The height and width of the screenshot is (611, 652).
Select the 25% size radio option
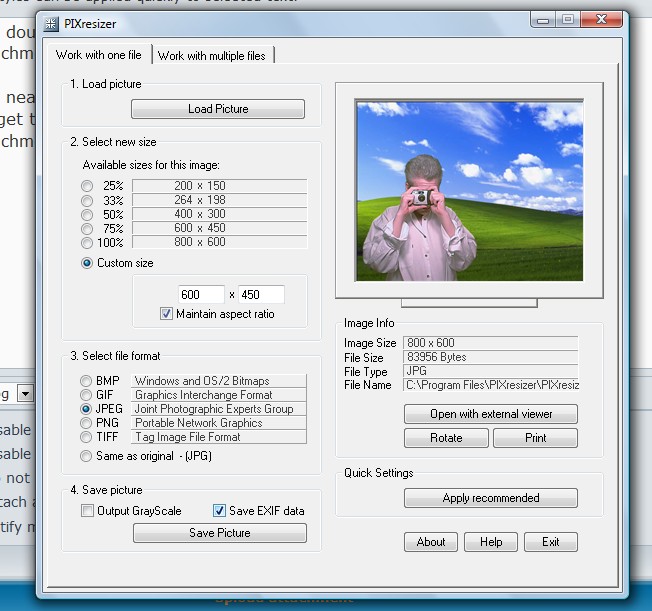tap(87, 186)
